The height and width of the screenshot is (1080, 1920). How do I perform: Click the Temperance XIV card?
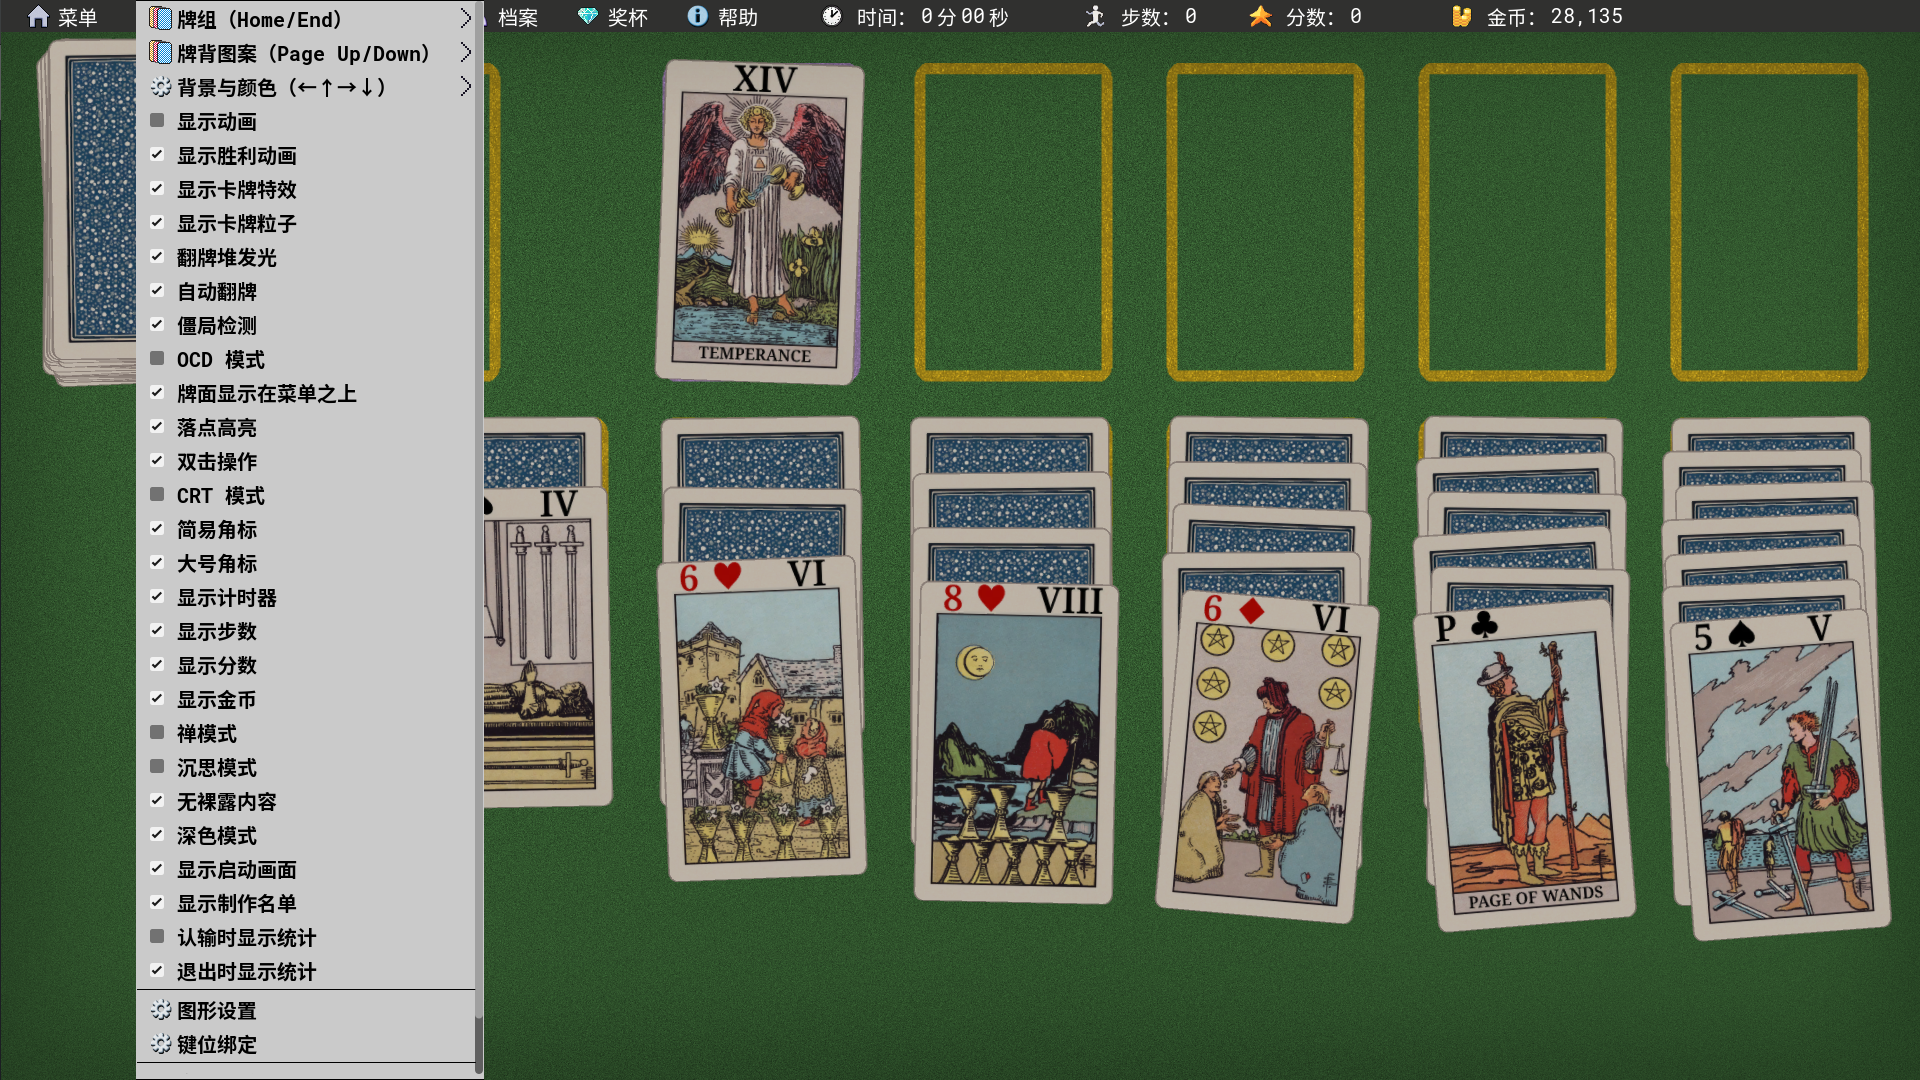tap(758, 222)
